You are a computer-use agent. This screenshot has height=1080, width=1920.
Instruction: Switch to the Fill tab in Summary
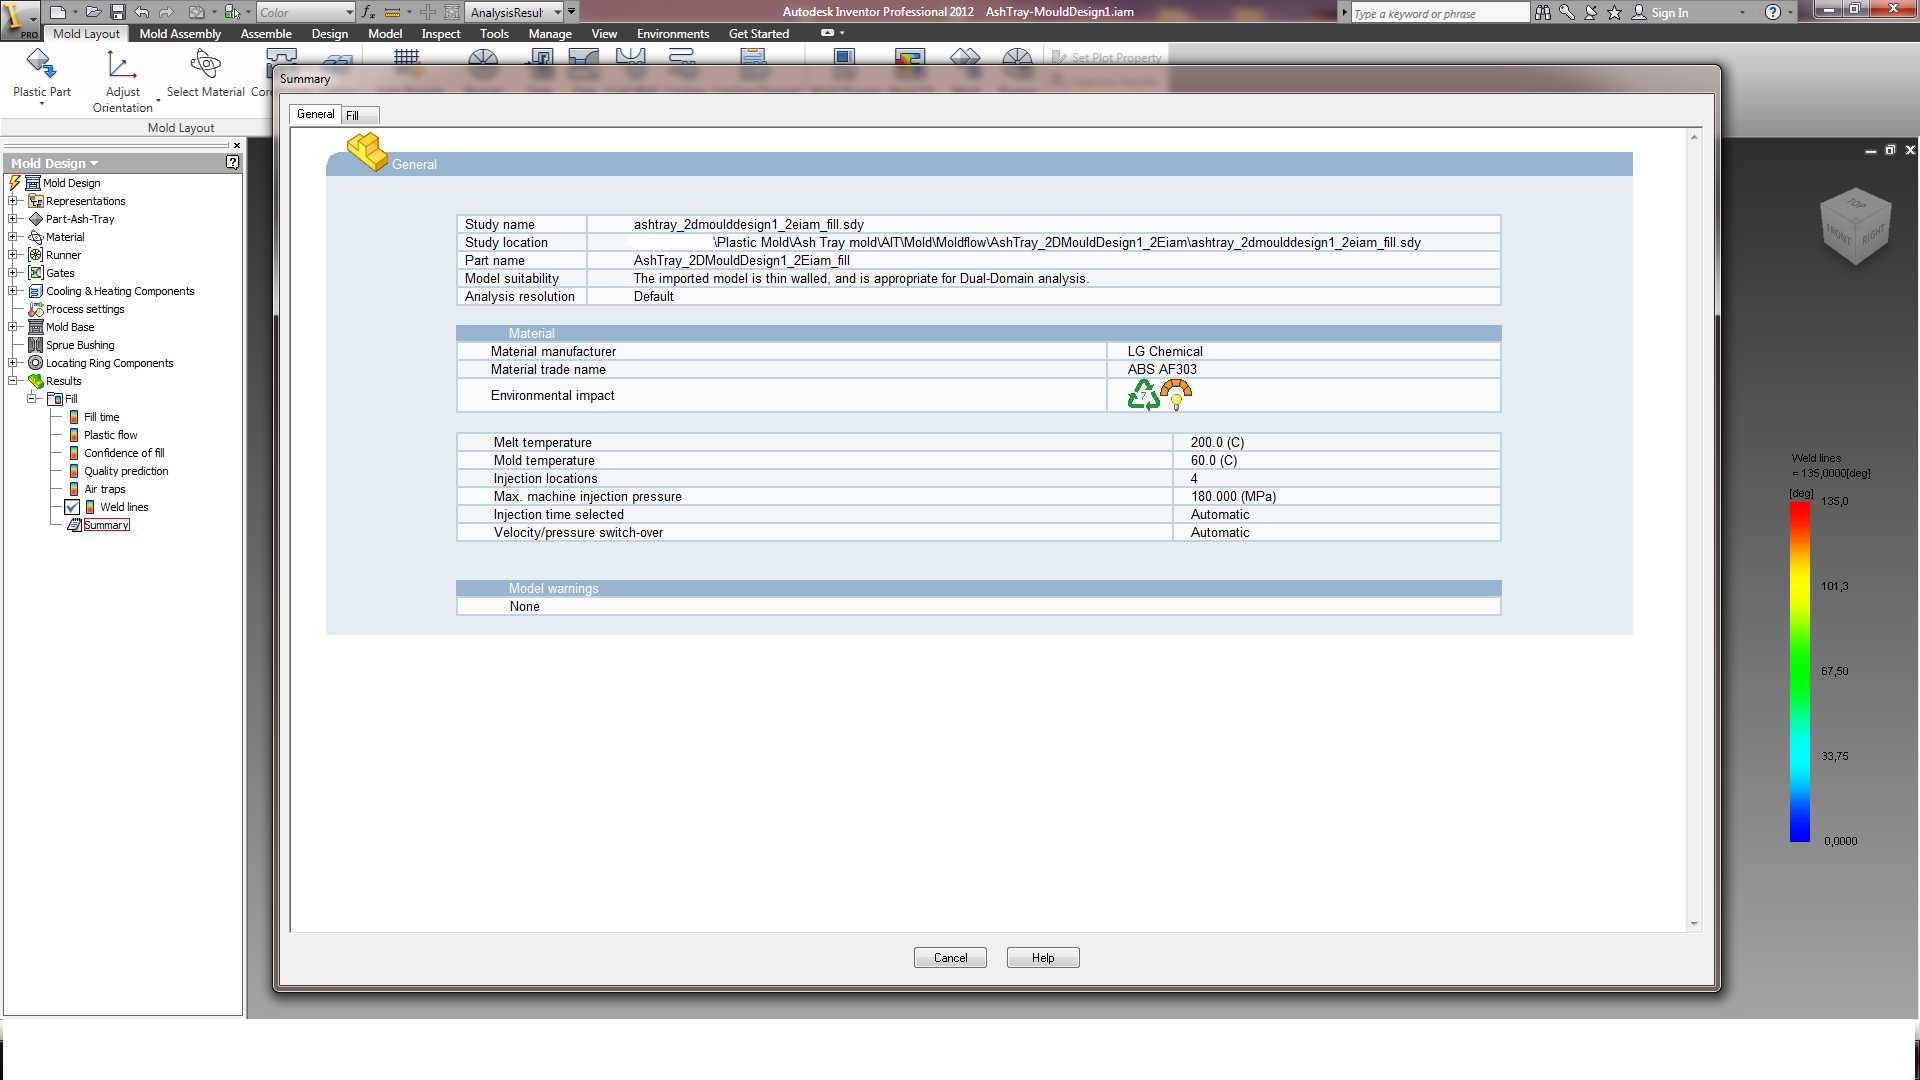[359, 115]
